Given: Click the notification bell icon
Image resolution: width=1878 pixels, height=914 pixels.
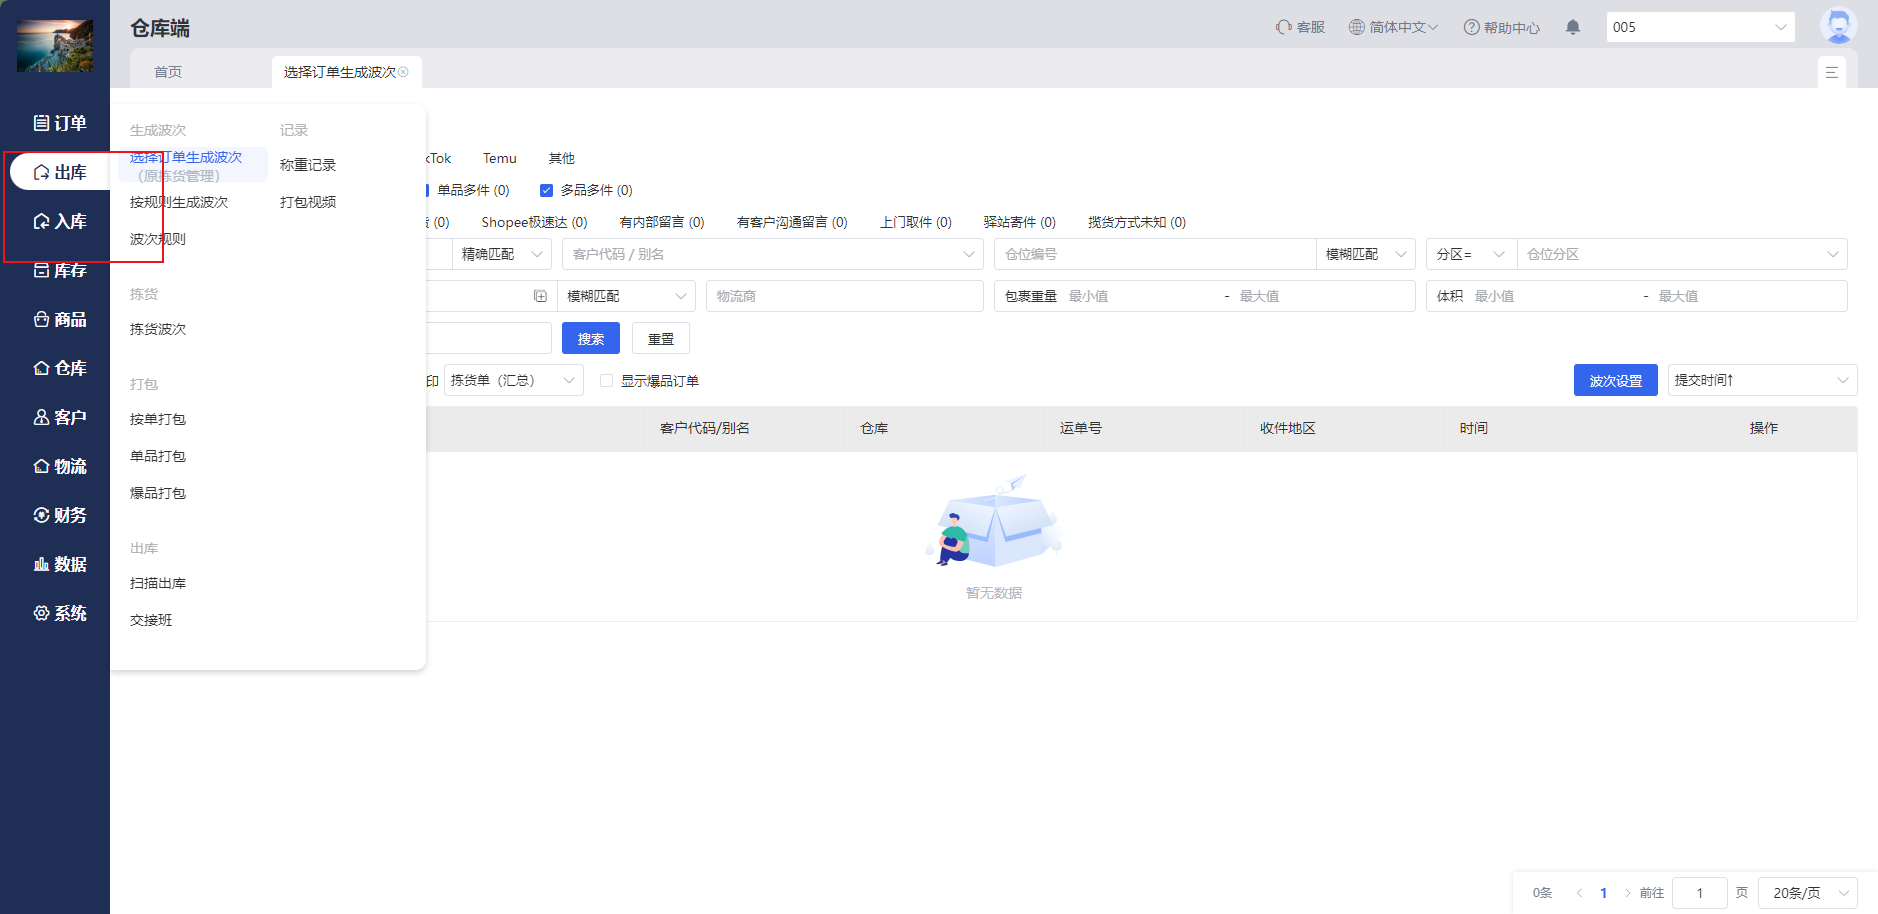Looking at the screenshot, I should (1573, 27).
